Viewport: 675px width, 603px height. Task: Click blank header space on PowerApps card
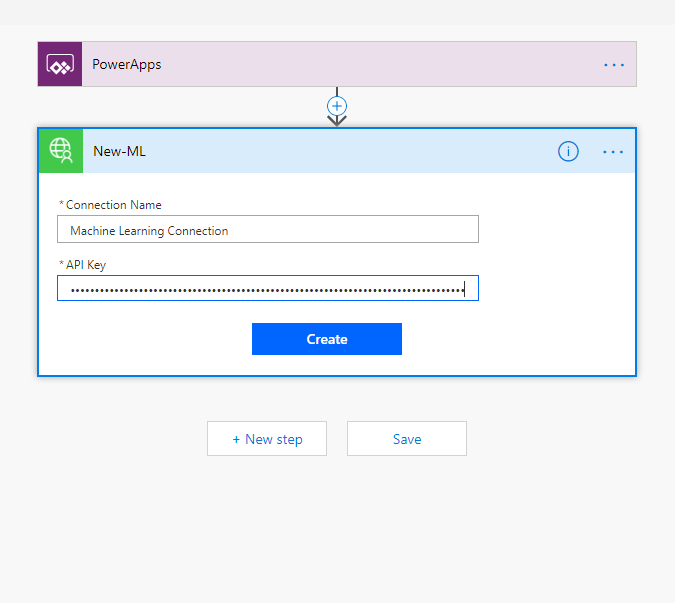[380, 64]
